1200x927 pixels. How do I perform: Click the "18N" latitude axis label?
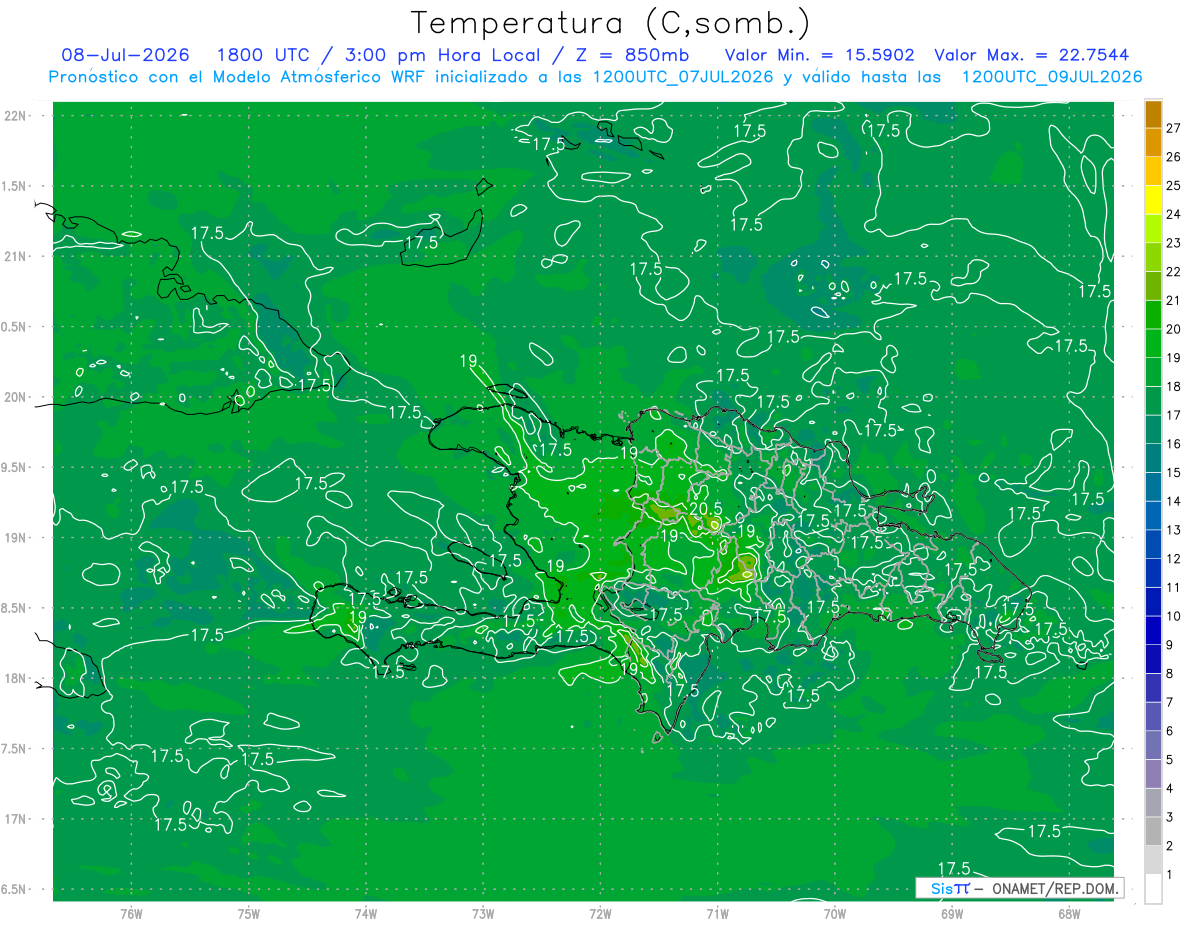(x=14, y=678)
